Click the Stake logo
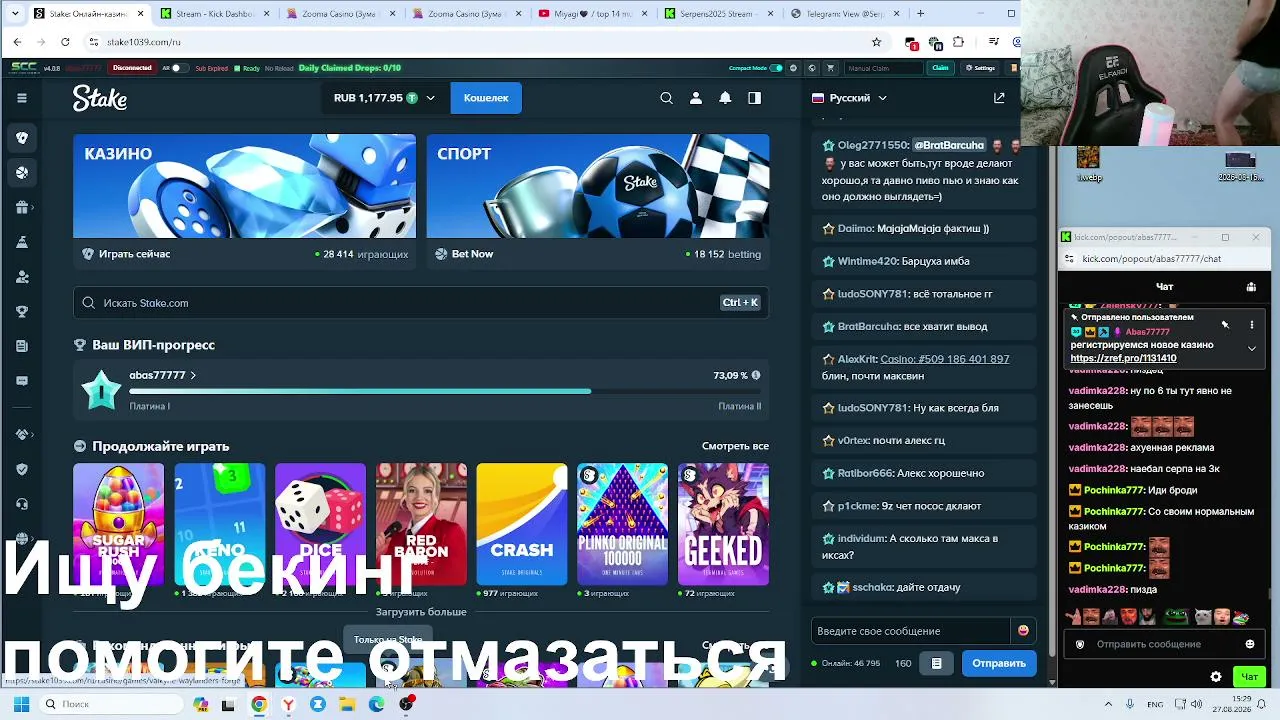Image resolution: width=1280 pixels, height=720 pixels. point(99,98)
